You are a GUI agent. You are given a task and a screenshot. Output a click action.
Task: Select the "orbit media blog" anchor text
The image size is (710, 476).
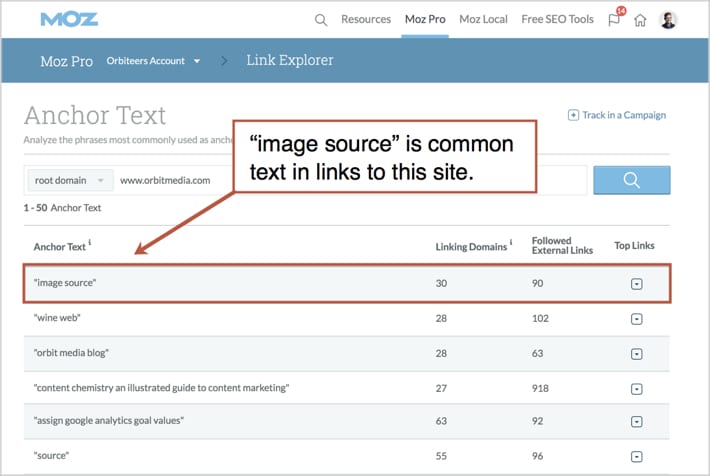click(x=71, y=352)
